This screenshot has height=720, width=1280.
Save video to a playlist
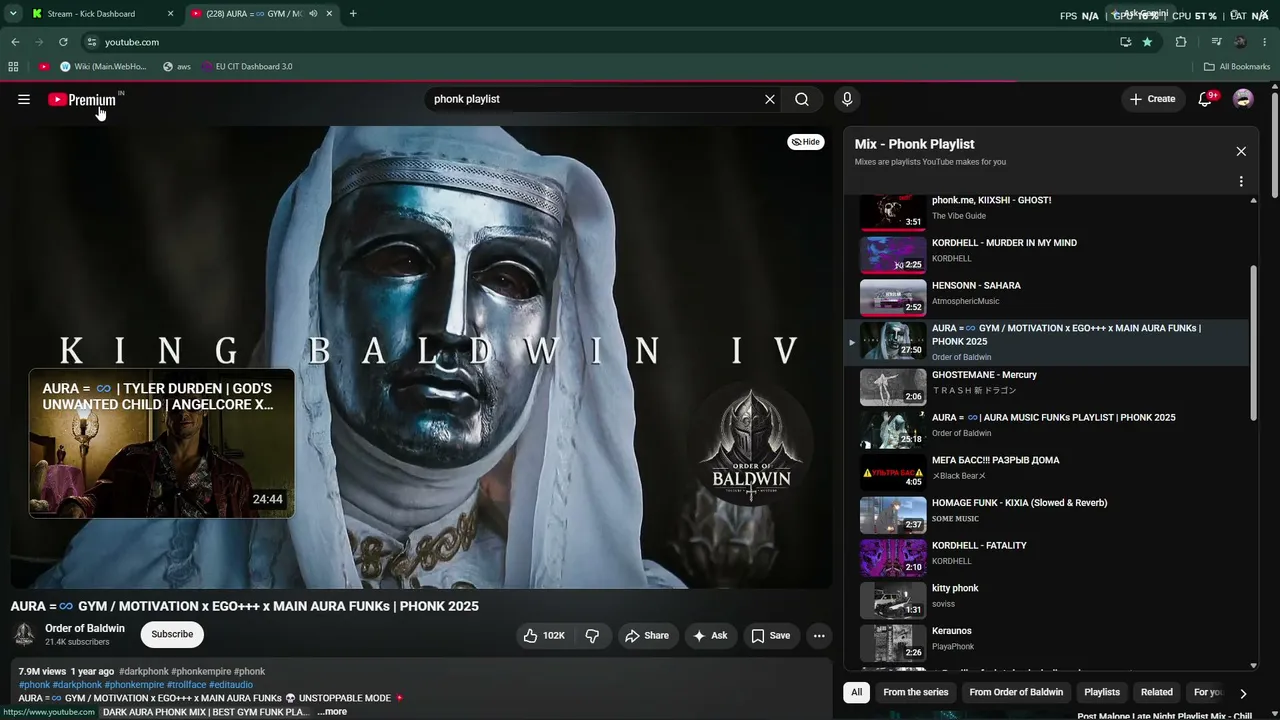770,635
